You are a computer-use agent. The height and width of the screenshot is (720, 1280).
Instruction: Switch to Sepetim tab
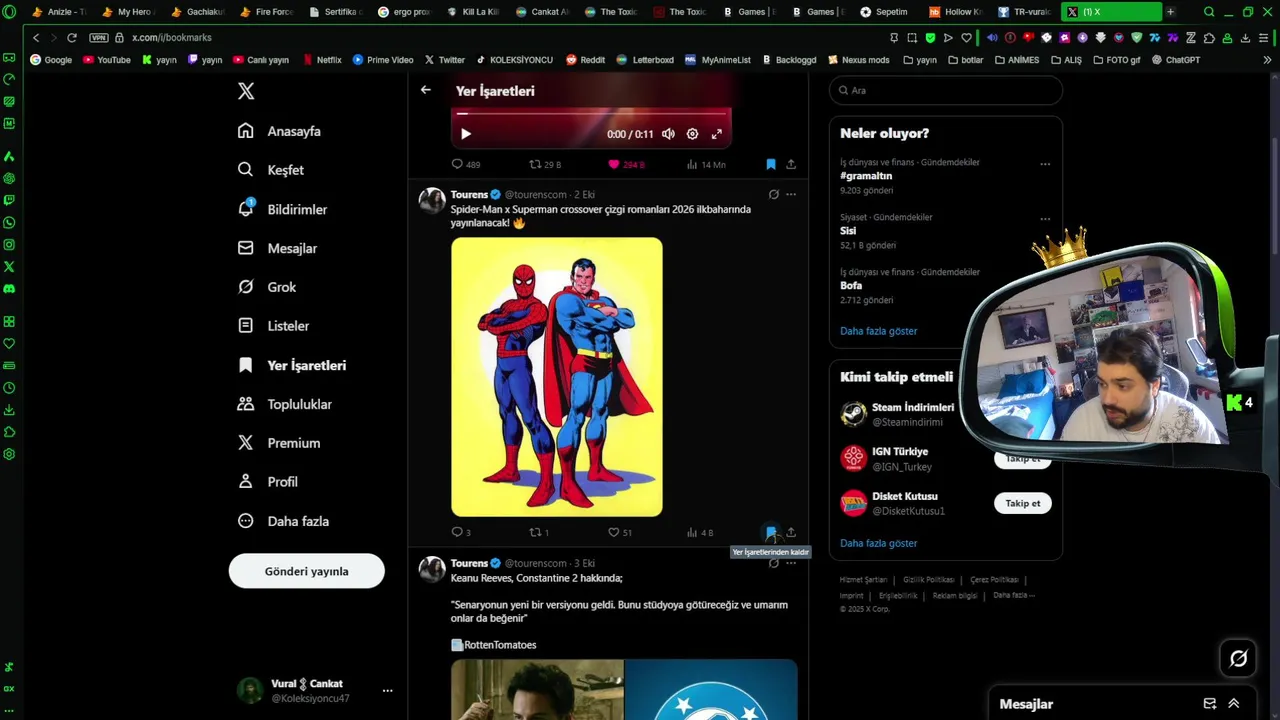(884, 12)
